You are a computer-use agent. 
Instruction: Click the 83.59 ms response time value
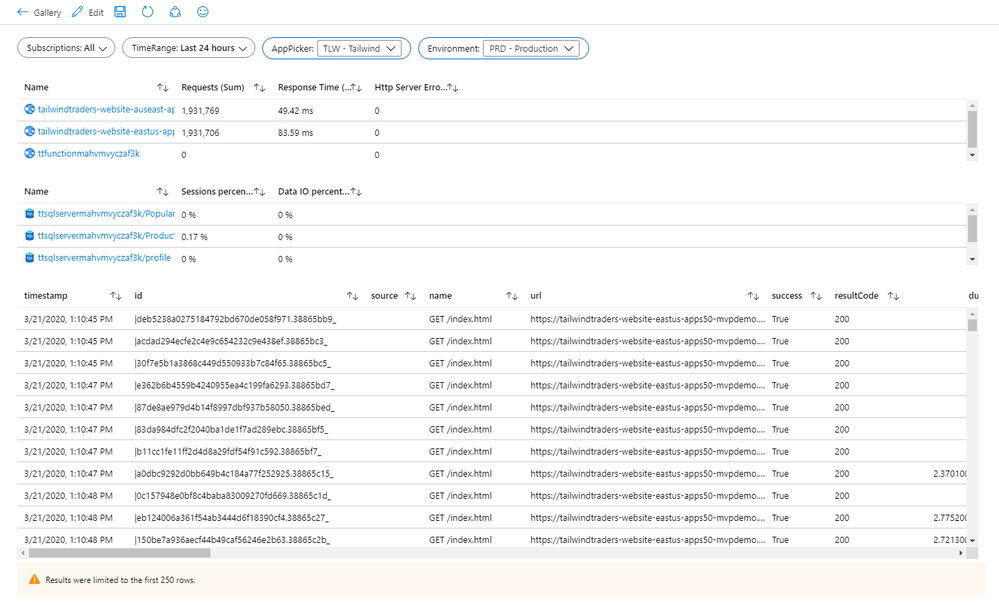pyautogui.click(x=296, y=132)
